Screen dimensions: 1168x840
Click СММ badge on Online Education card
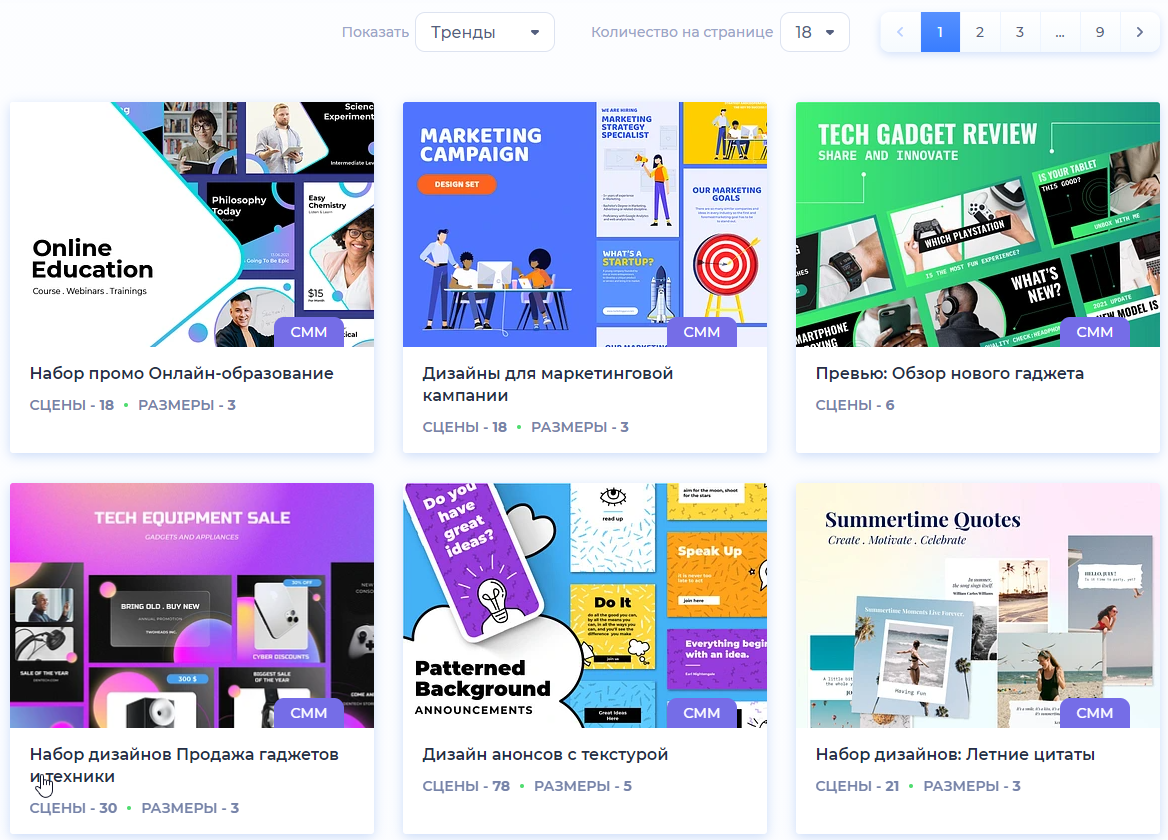point(308,332)
